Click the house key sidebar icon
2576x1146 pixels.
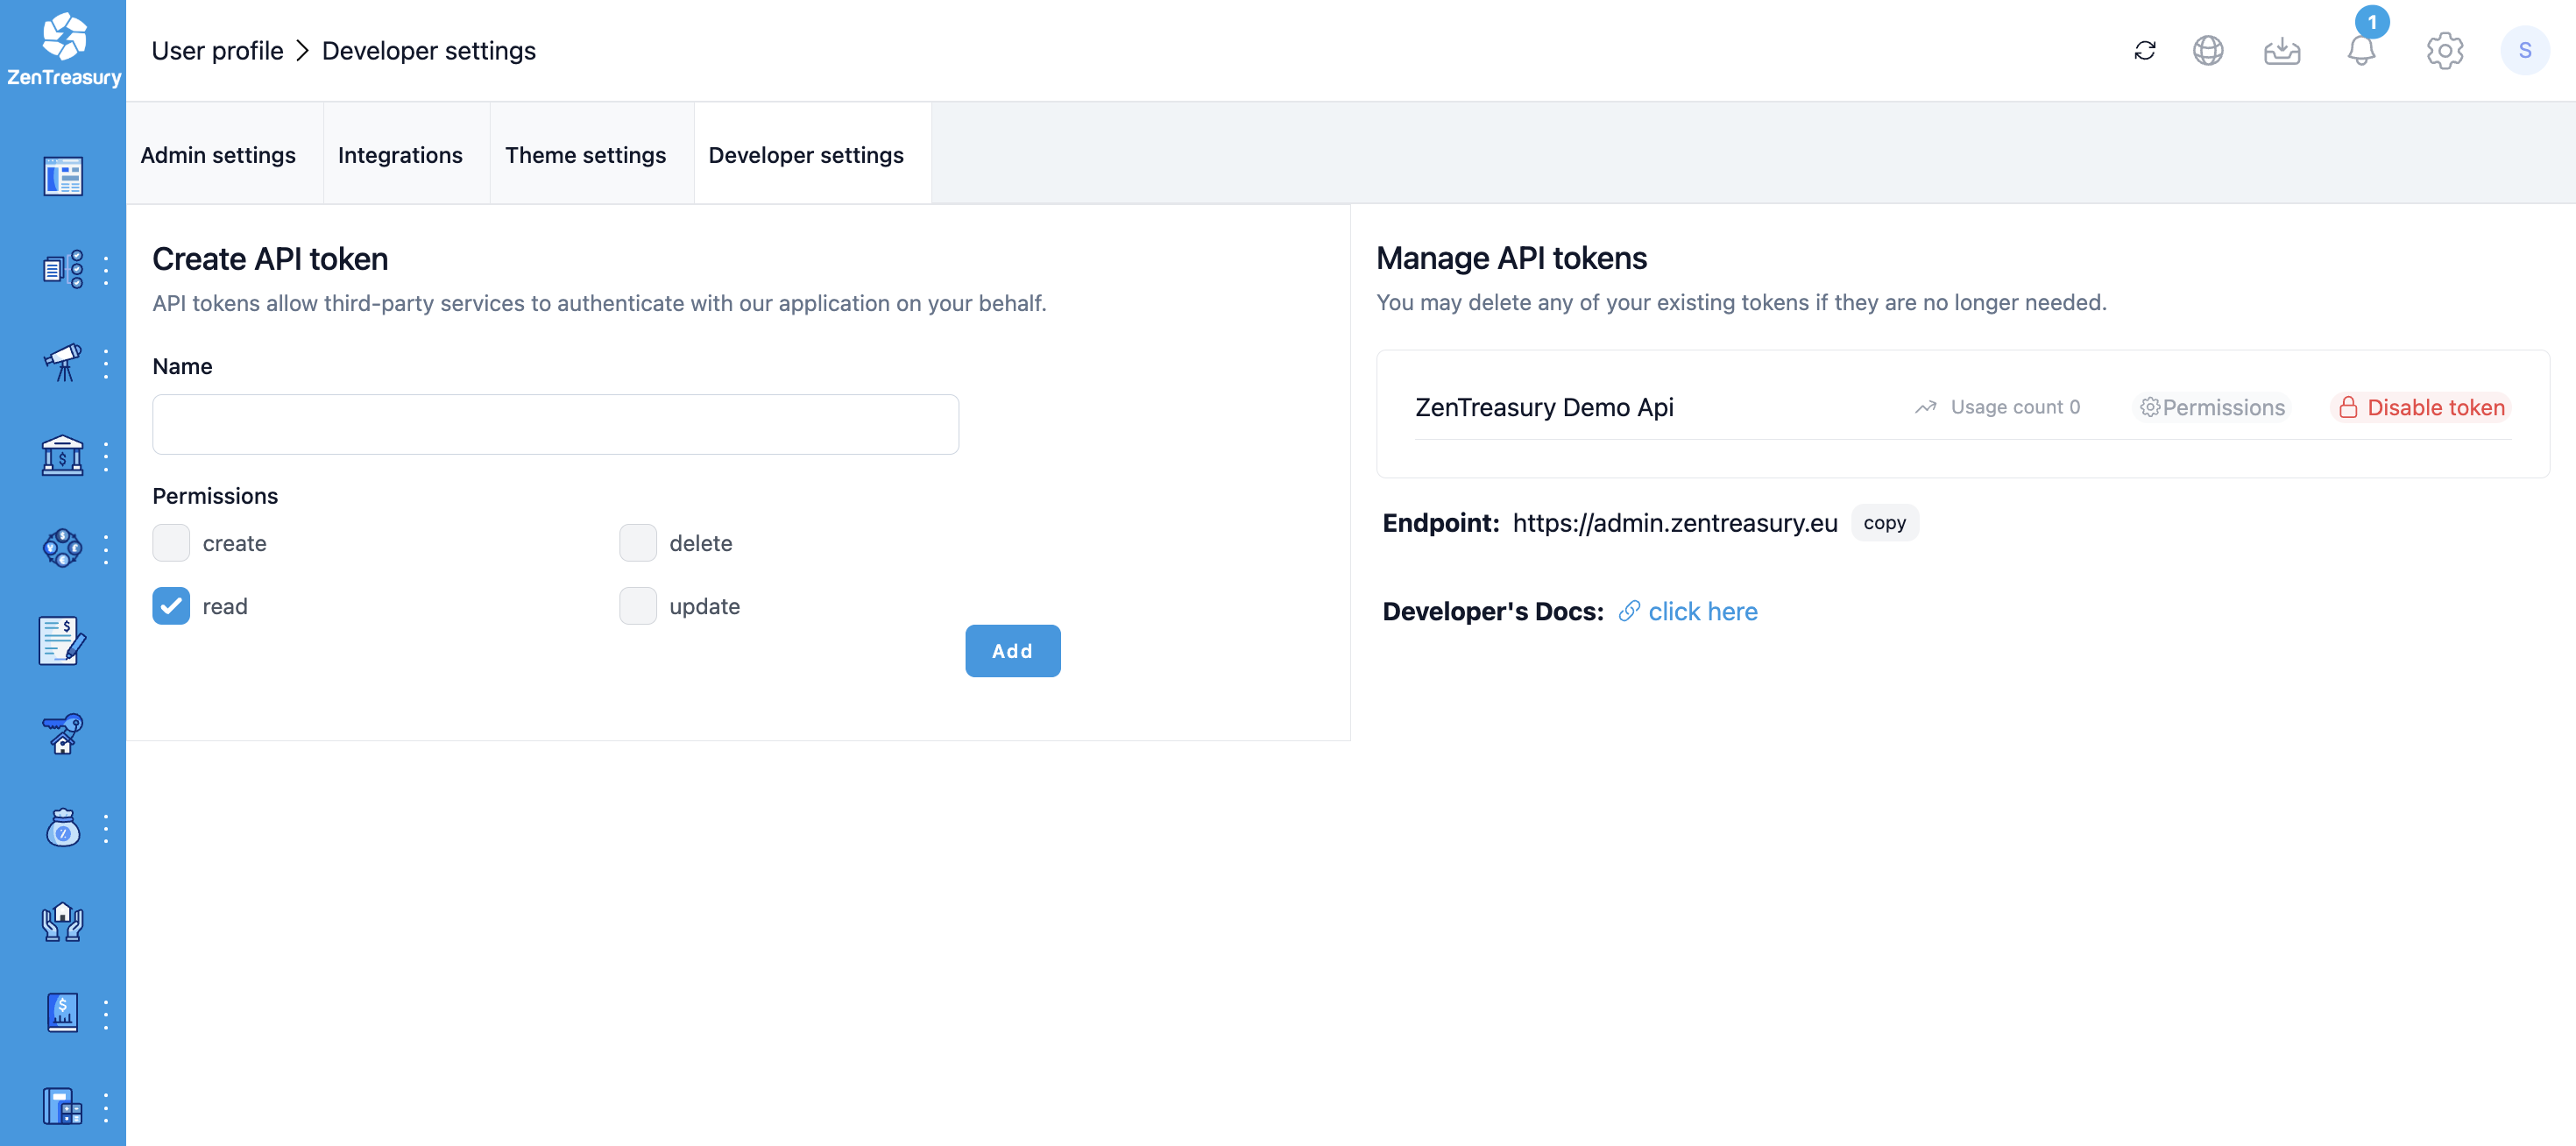[x=62, y=735]
